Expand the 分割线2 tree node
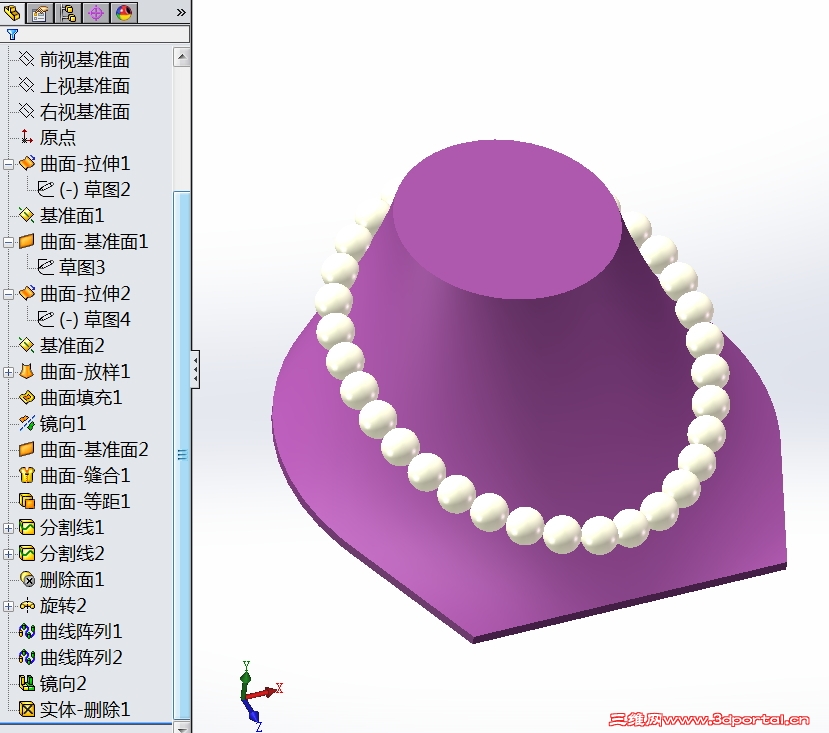This screenshot has width=829, height=733. click(x=8, y=554)
